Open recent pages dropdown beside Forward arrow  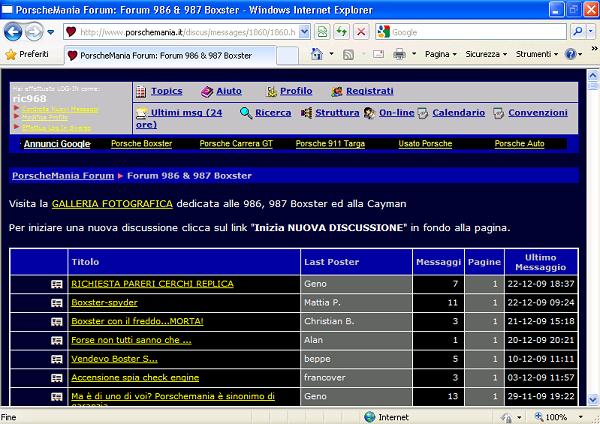pyautogui.click(x=51, y=32)
